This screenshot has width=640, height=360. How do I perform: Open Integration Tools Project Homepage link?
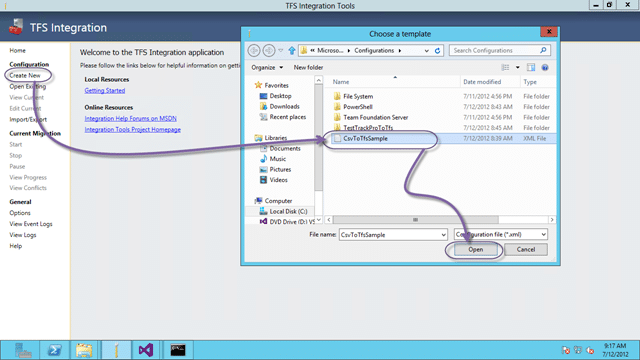(x=133, y=129)
